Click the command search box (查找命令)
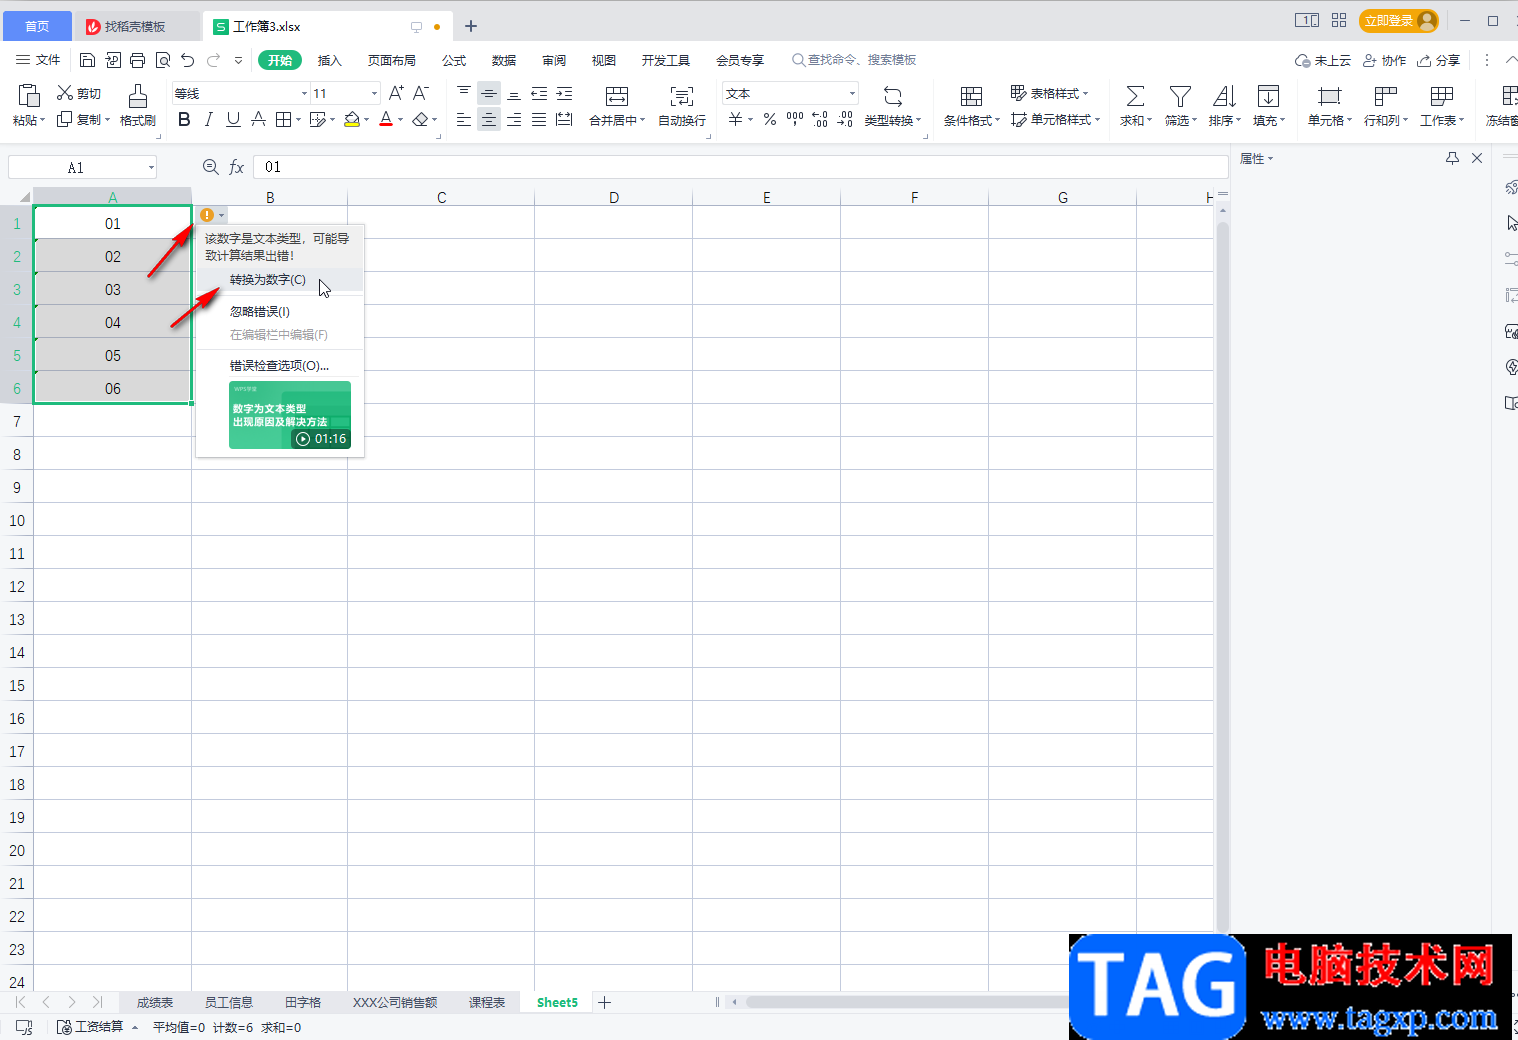 (x=853, y=60)
